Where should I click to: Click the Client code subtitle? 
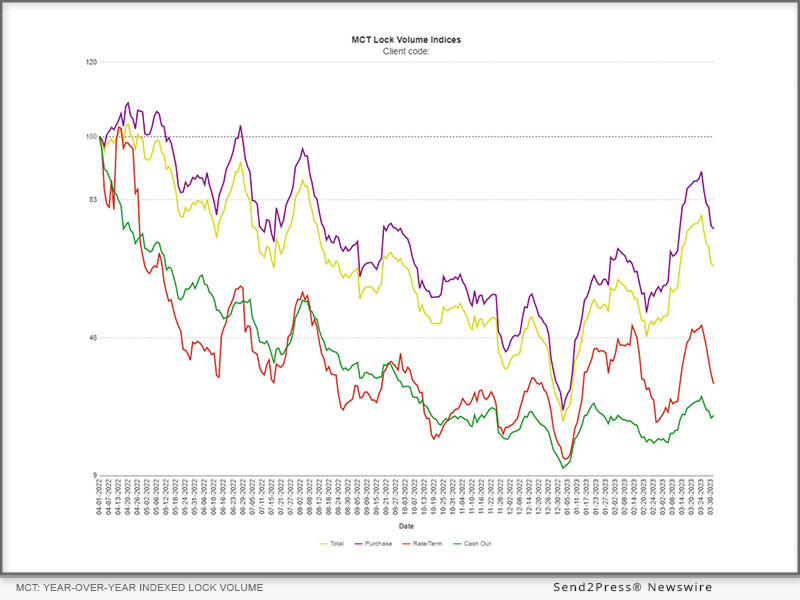pyautogui.click(x=406, y=51)
